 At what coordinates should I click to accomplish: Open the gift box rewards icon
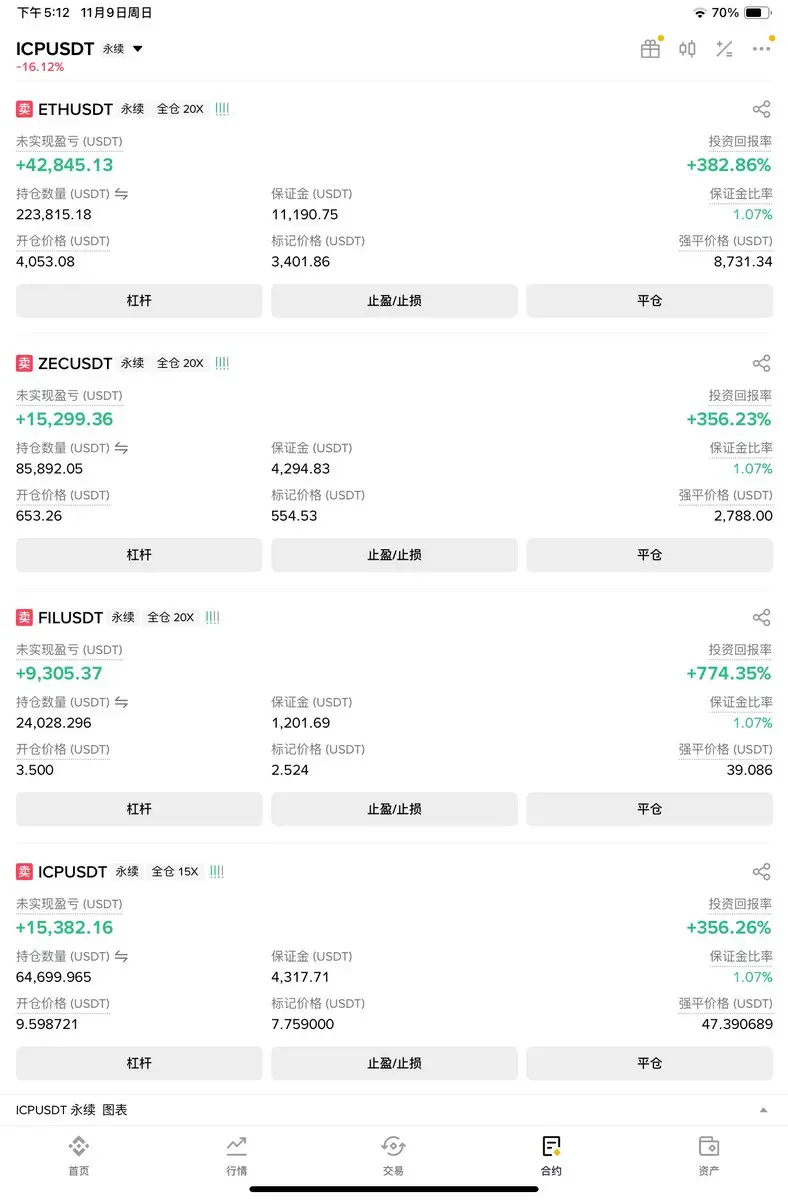click(651, 49)
